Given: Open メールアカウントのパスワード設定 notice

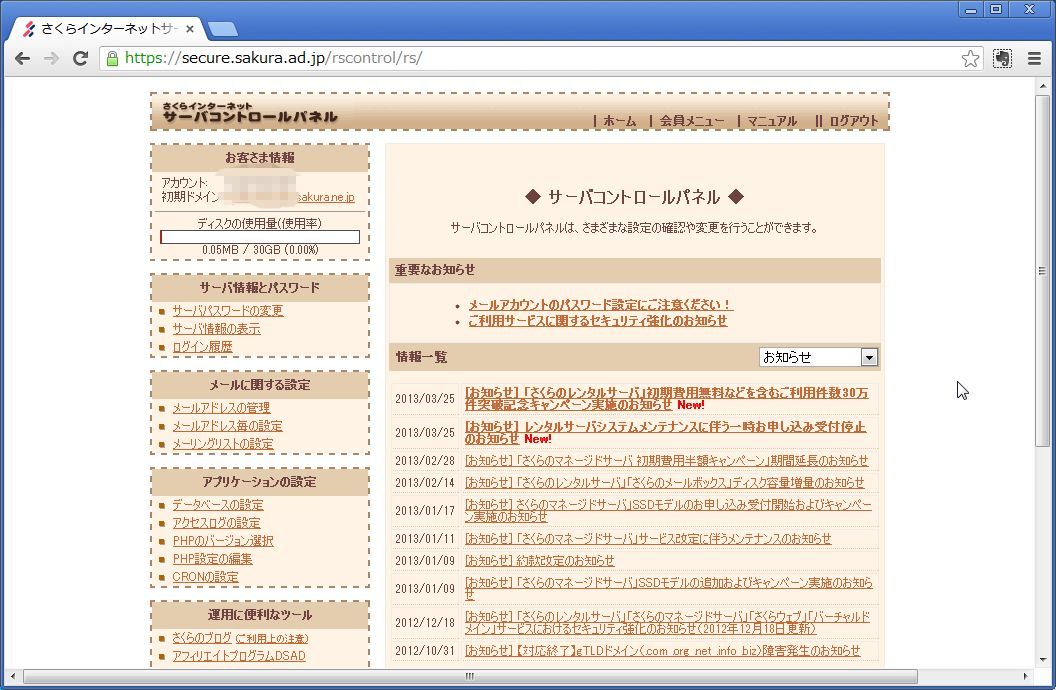Looking at the screenshot, I should point(600,305).
